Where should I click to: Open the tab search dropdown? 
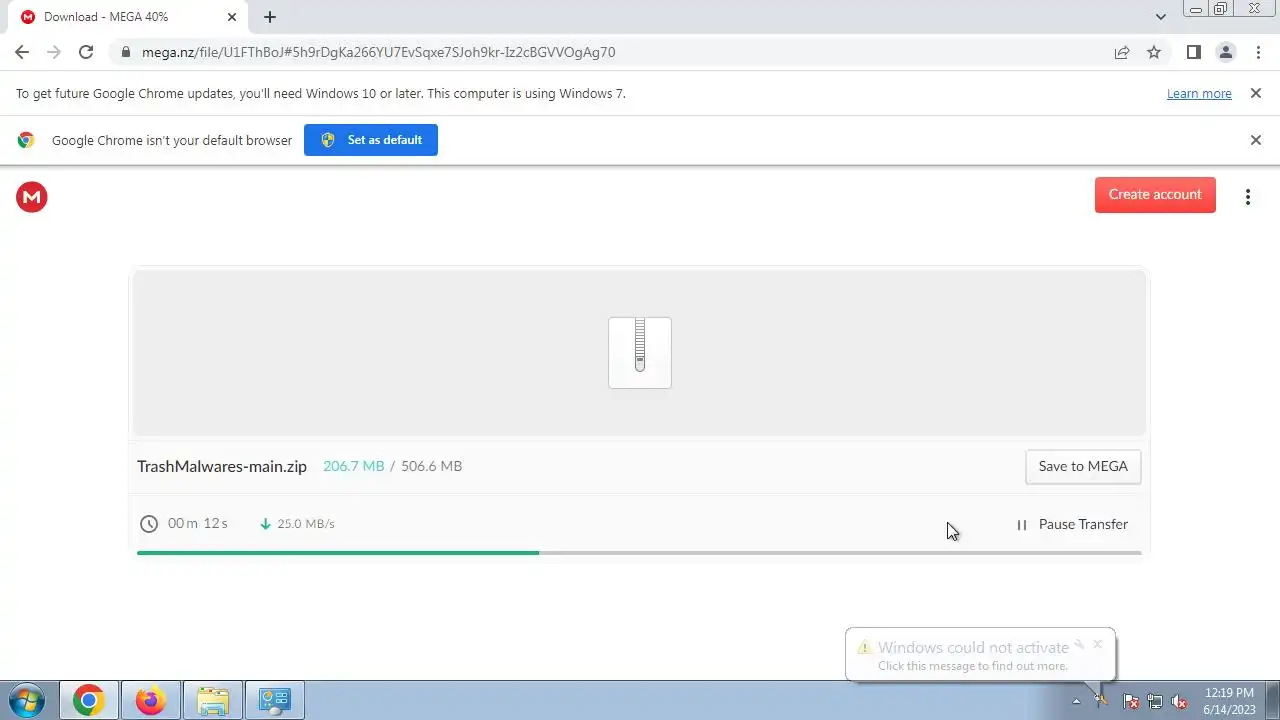coord(1160,17)
